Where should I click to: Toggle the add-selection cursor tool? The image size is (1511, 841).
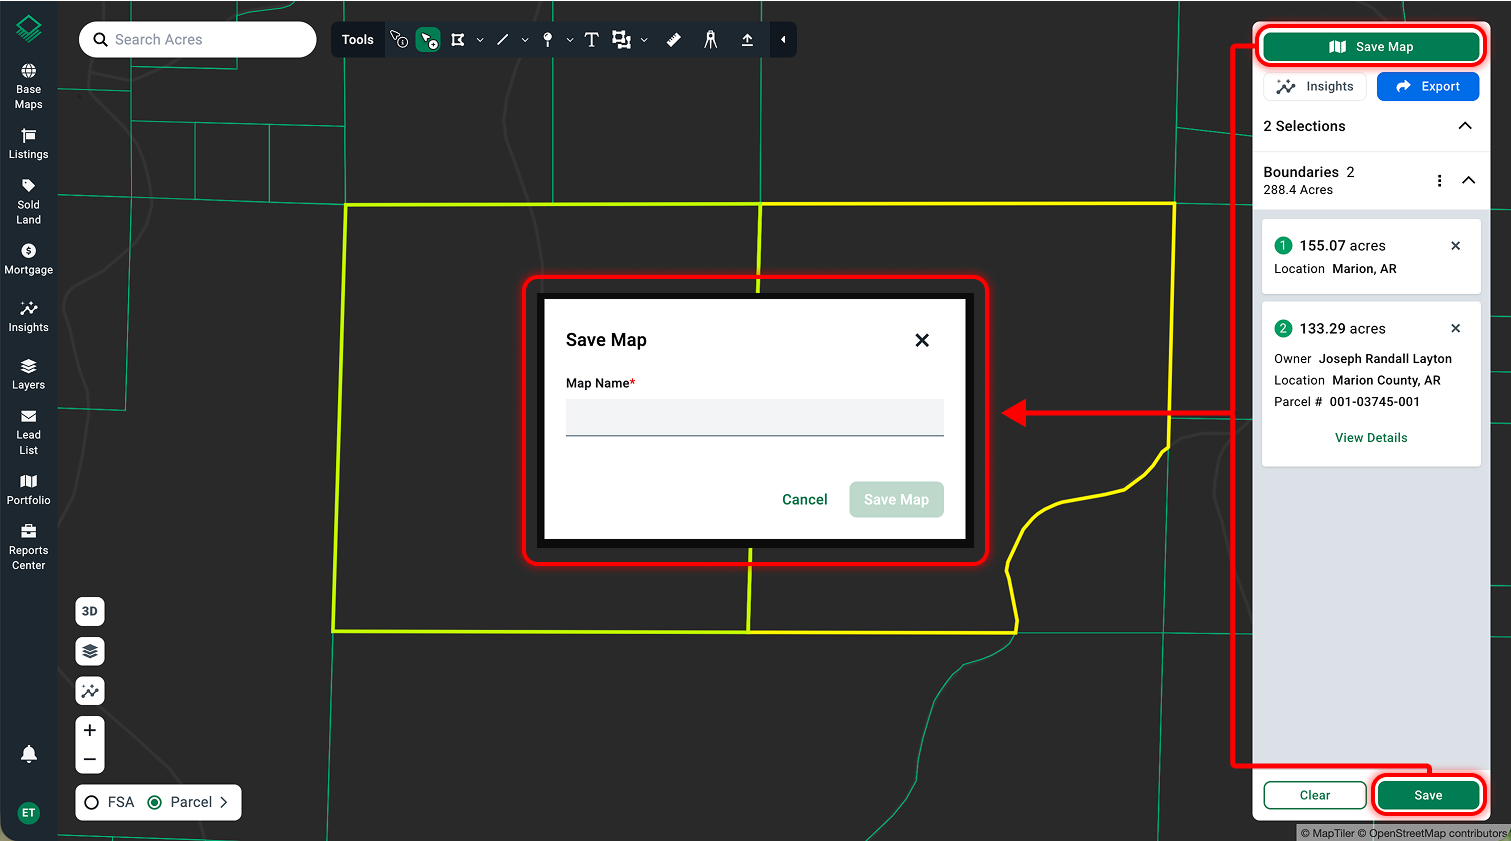[428, 40]
